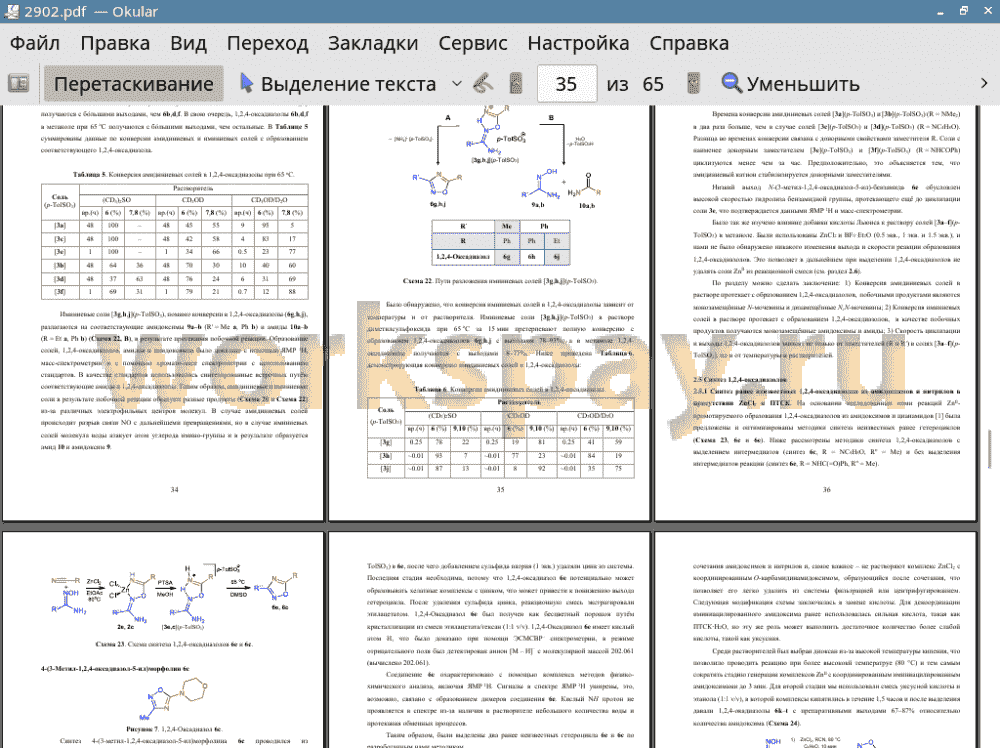Expand the Выделение текста tool dropdown arrow
Viewport: 1000px width, 748px height.
(457, 84)
